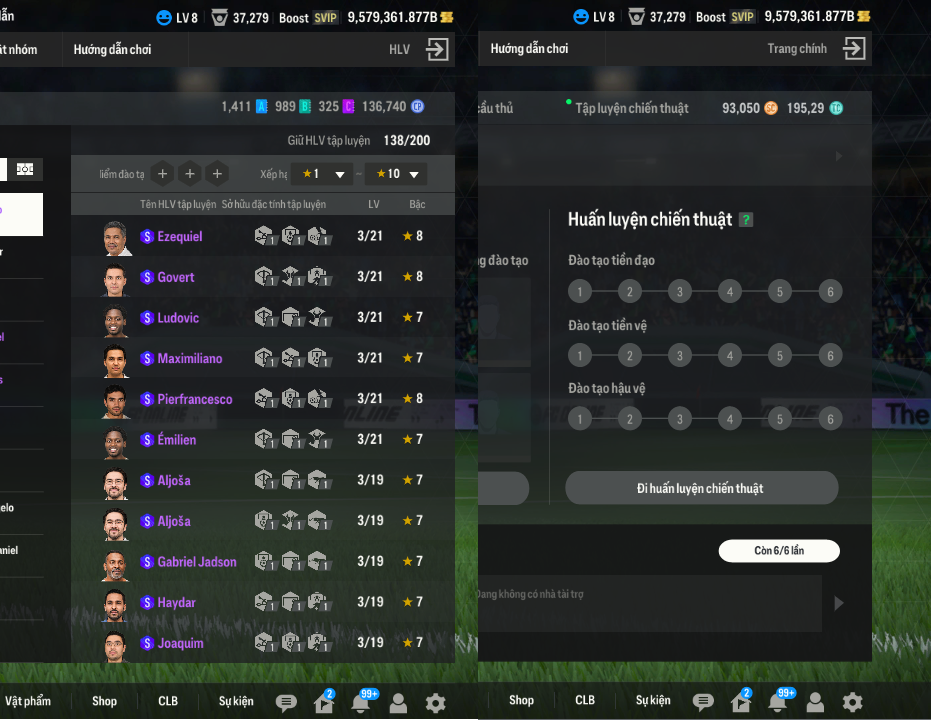Open Sự kiện in right bottom bar

pyautogui.click(x=653, y=700)
